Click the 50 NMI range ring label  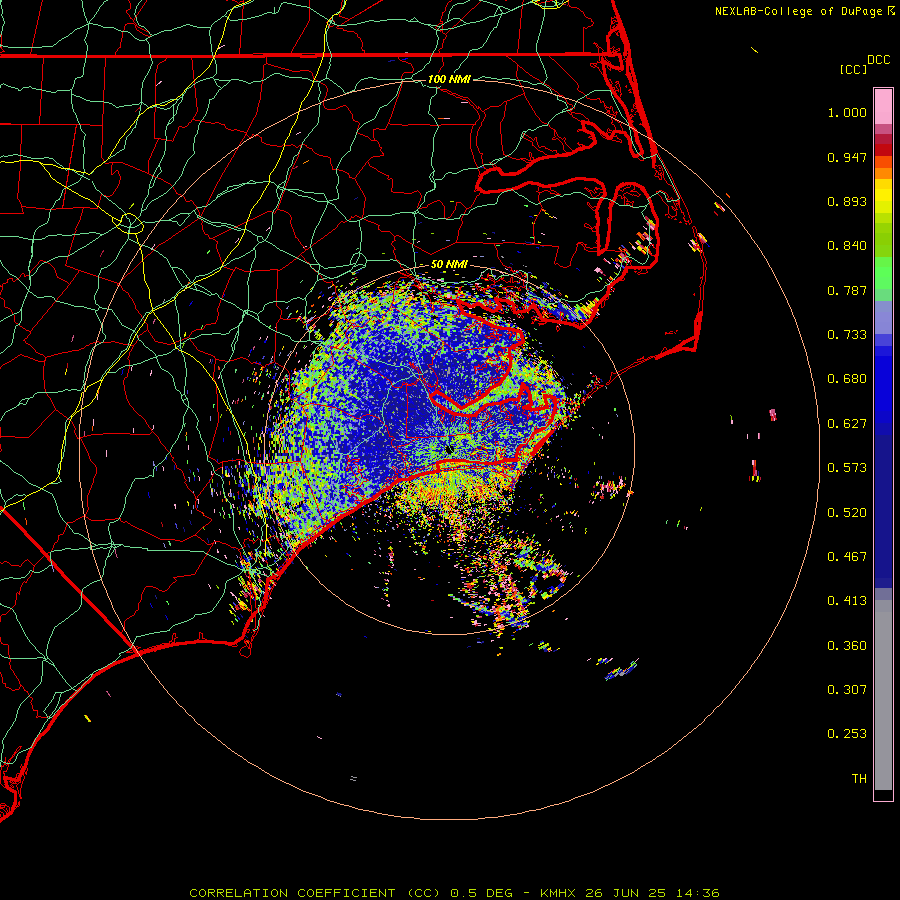click(449, 264)
